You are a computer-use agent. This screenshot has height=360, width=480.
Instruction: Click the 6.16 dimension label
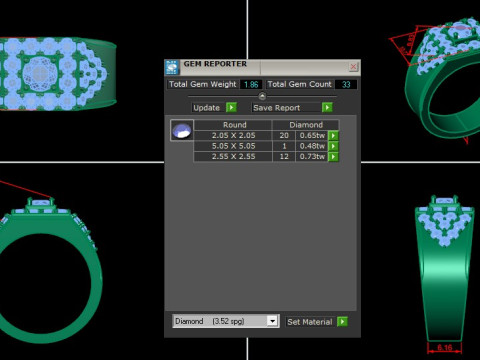tap(445, 348)
